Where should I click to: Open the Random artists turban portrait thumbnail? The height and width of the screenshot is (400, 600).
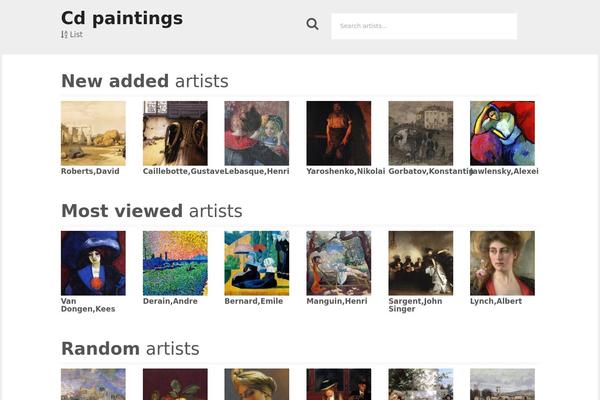click(257, 384)
